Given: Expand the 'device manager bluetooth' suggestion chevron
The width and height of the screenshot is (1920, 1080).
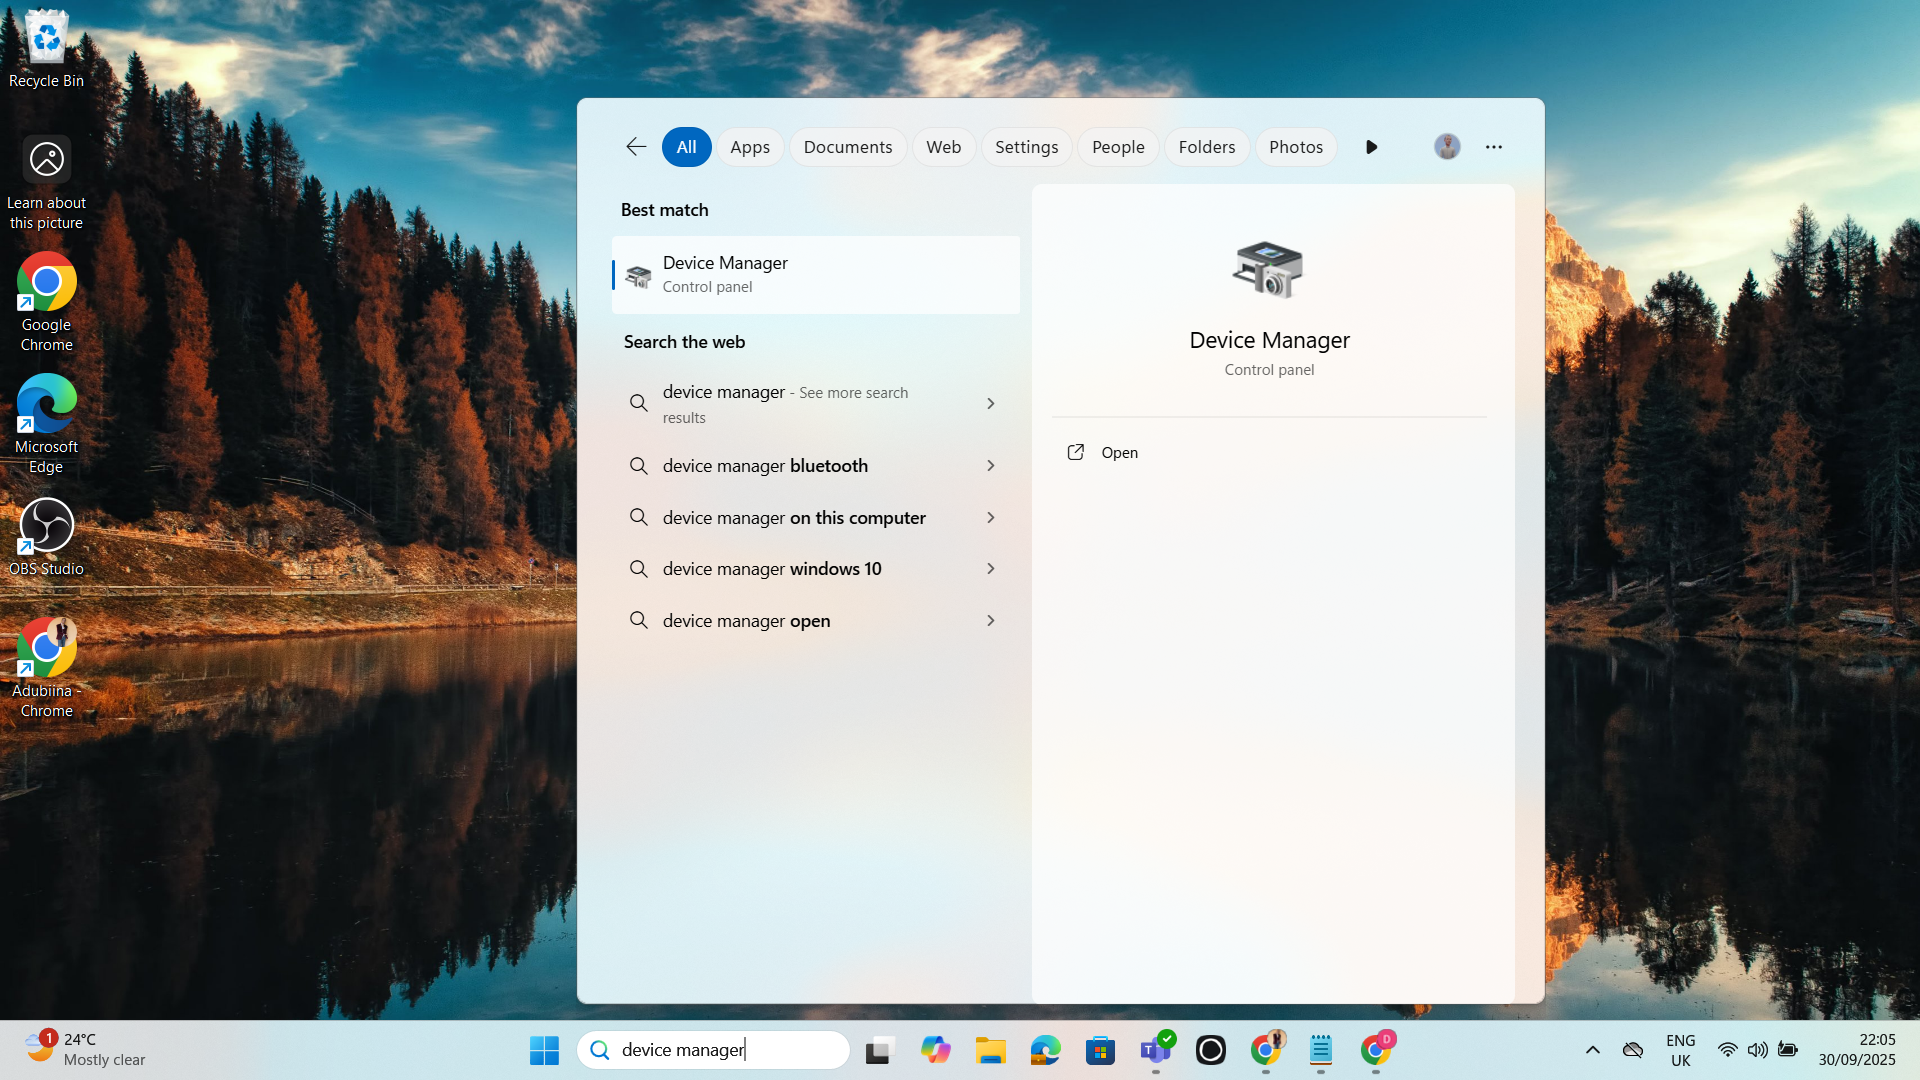Looking at the screenshot, I should [990, 466].
